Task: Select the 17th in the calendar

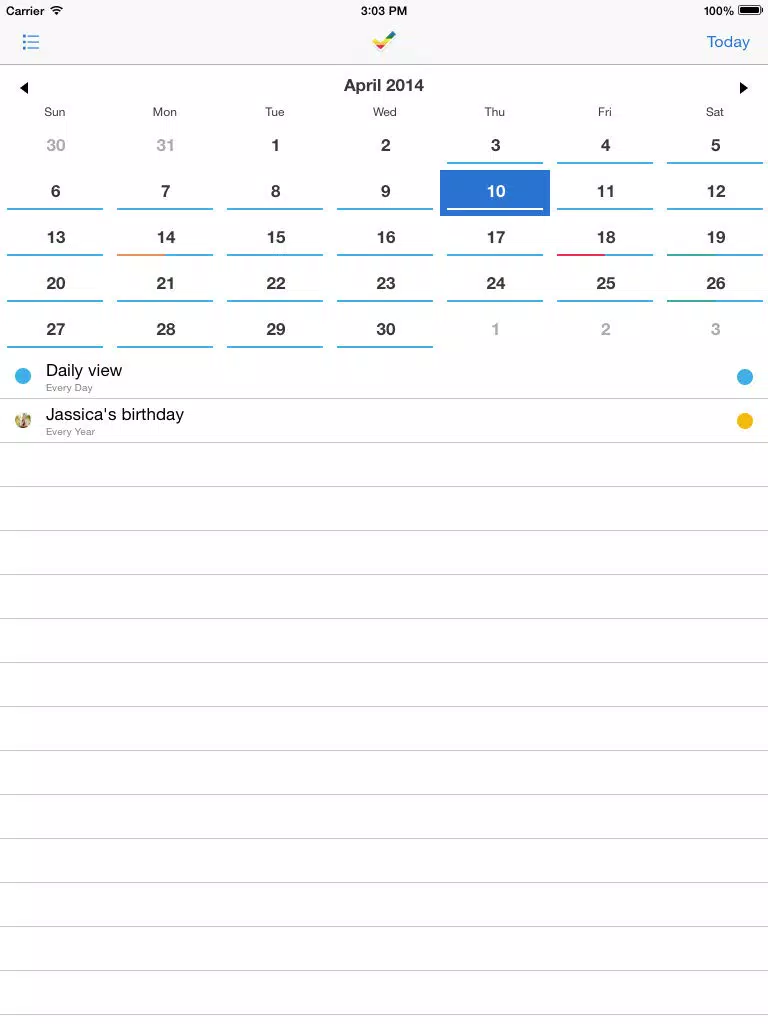Action: 495,237
